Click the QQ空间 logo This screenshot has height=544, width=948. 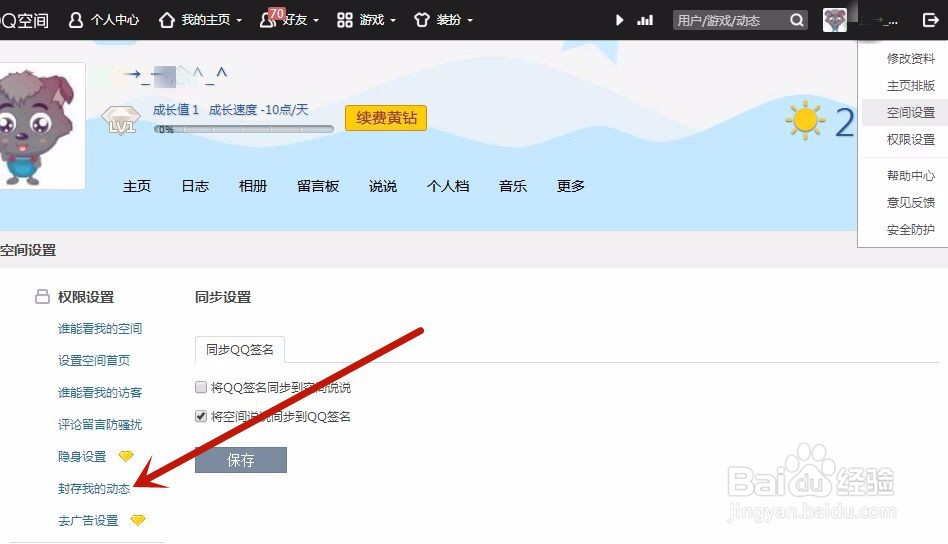point(24,20)
